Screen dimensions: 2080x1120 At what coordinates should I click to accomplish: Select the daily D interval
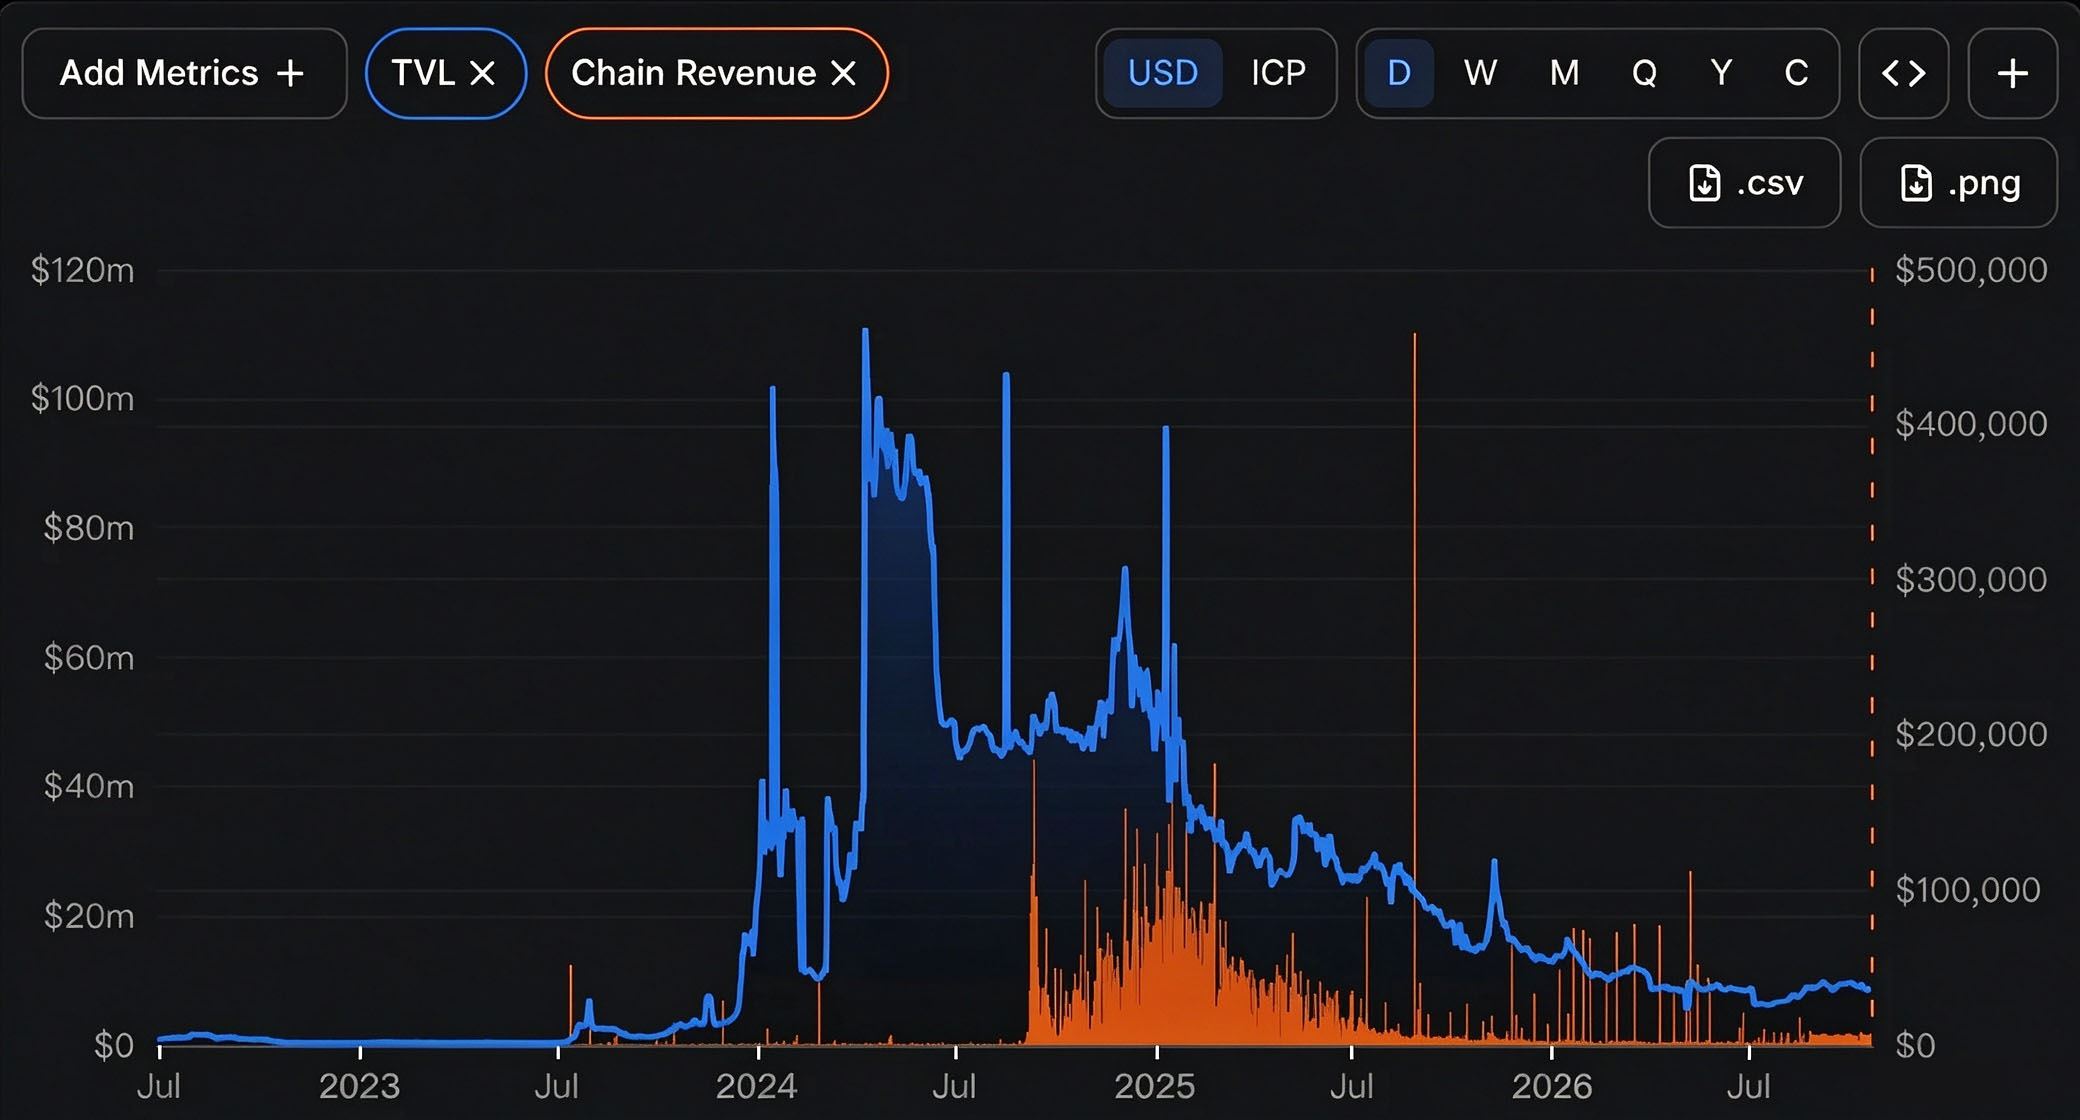(1399, 73)
